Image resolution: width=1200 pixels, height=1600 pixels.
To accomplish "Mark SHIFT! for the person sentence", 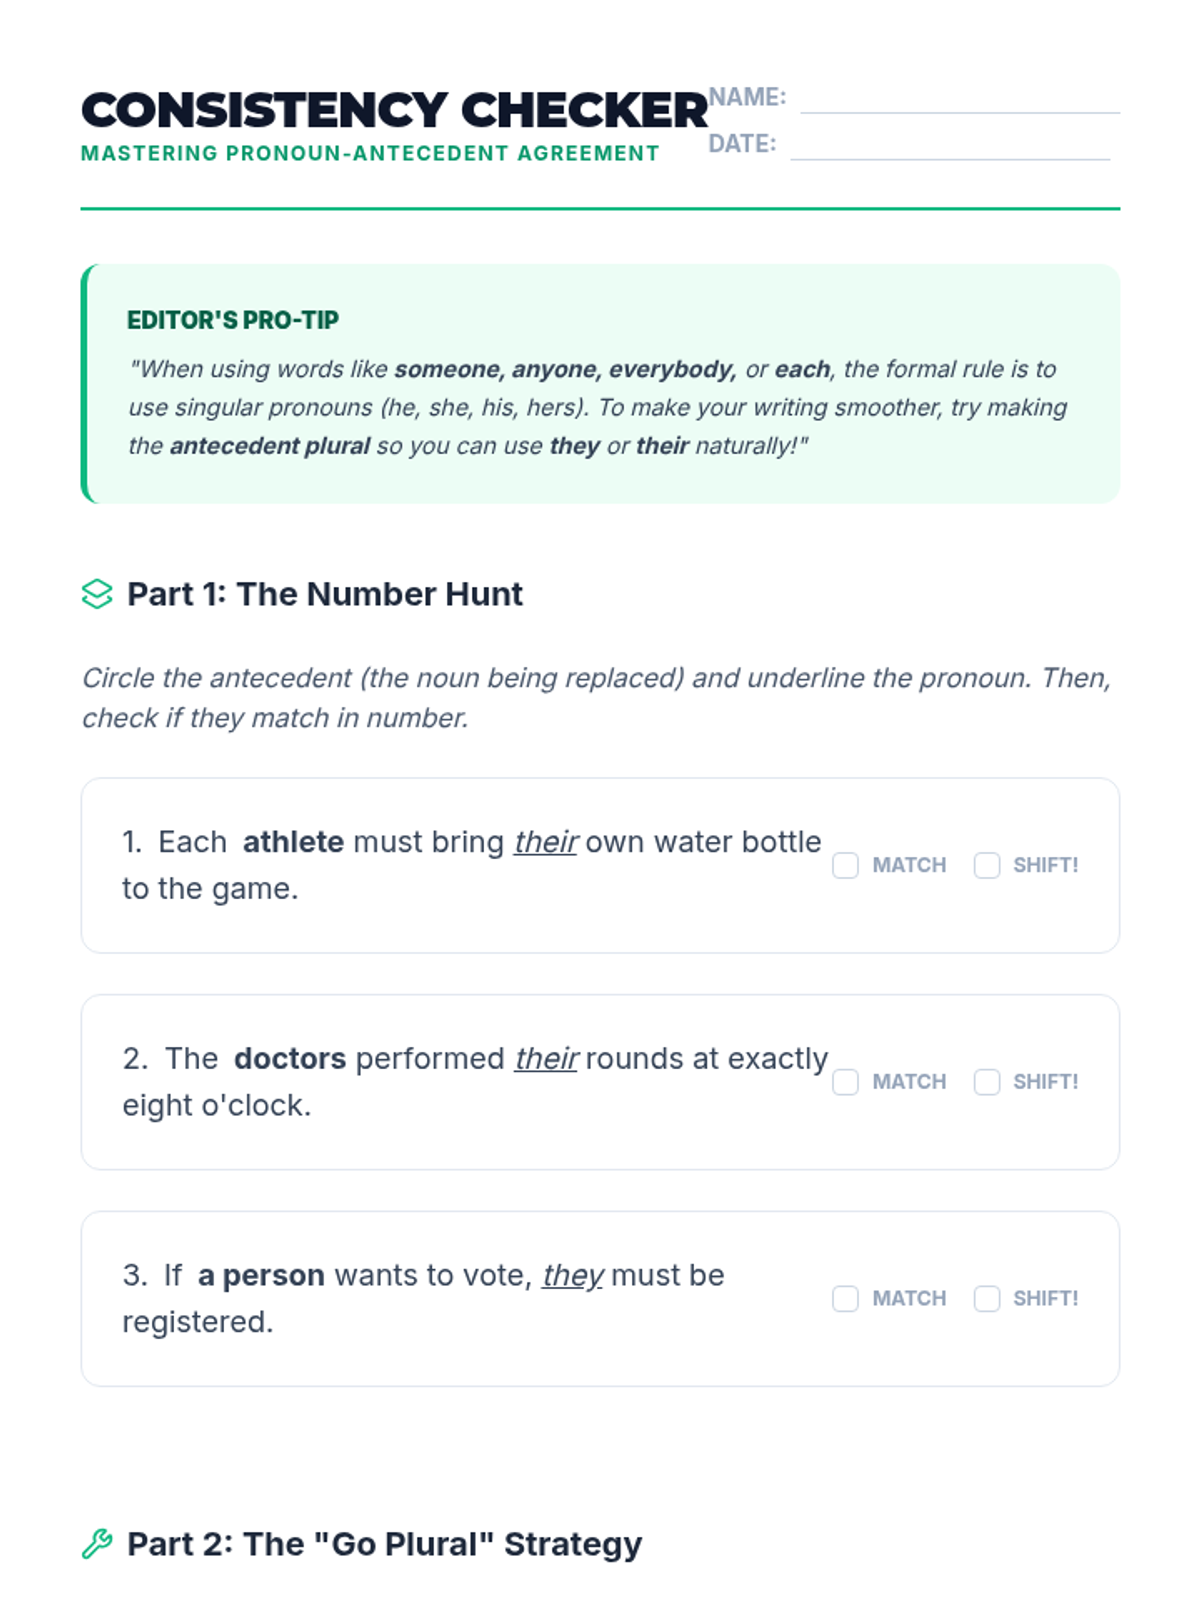I will tap(987, 1298).
